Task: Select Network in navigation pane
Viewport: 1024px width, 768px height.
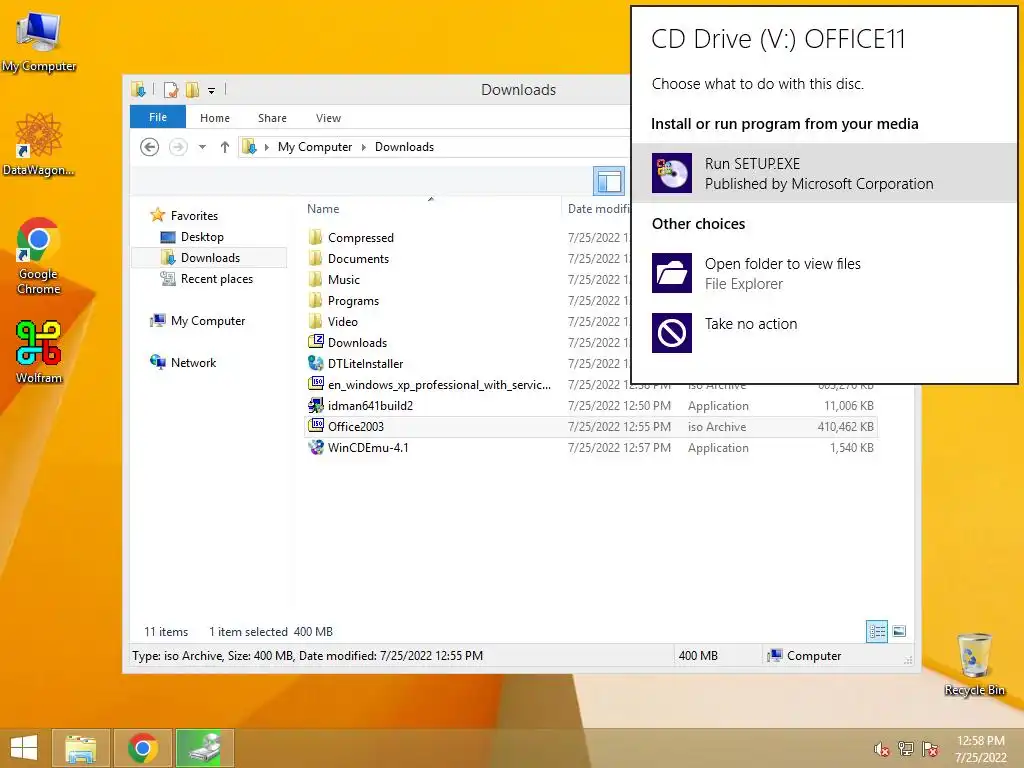Action: [193, 362]
